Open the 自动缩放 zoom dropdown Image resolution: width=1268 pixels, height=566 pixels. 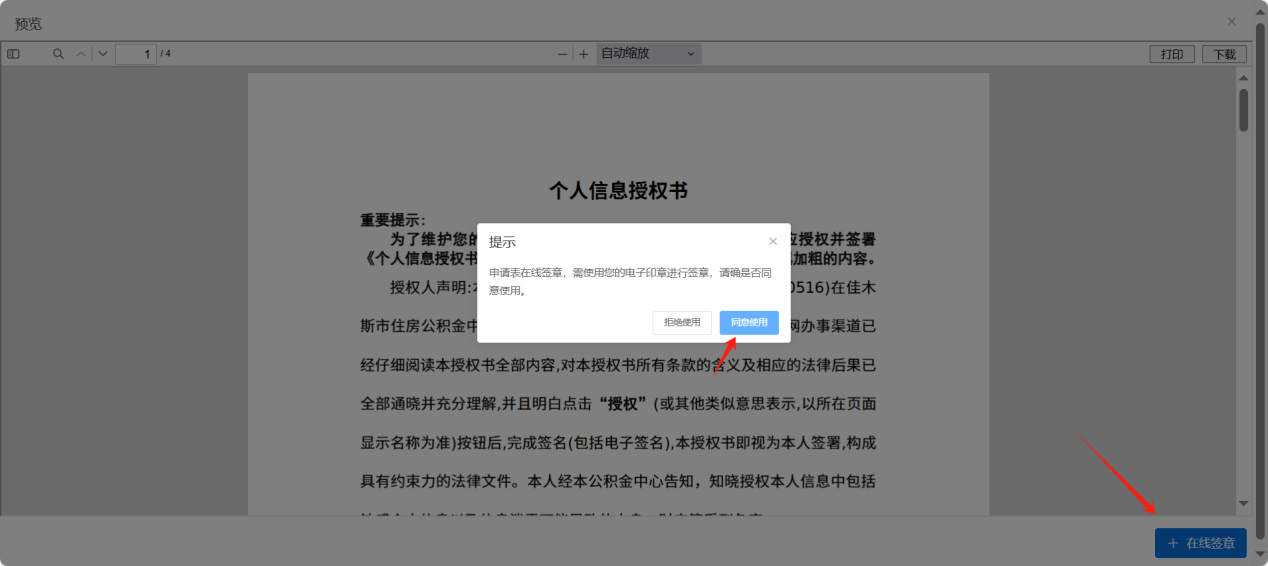[x=649, y=54]
